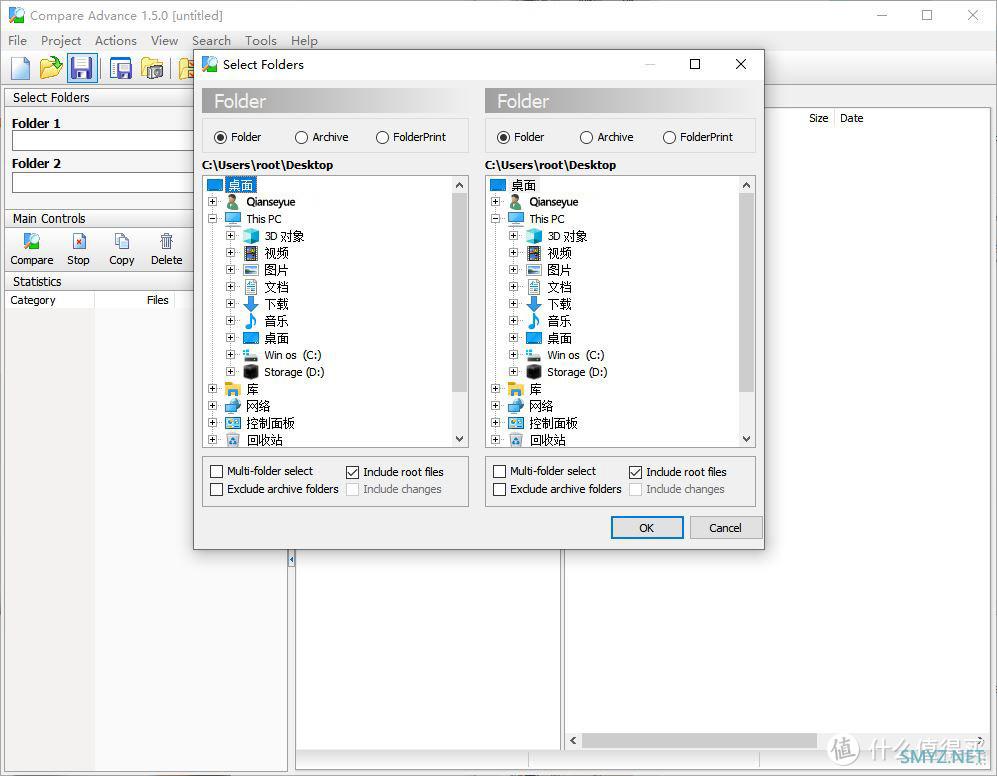
Task: Select Qianseyue user in right tree
Action: pos(554,202)
